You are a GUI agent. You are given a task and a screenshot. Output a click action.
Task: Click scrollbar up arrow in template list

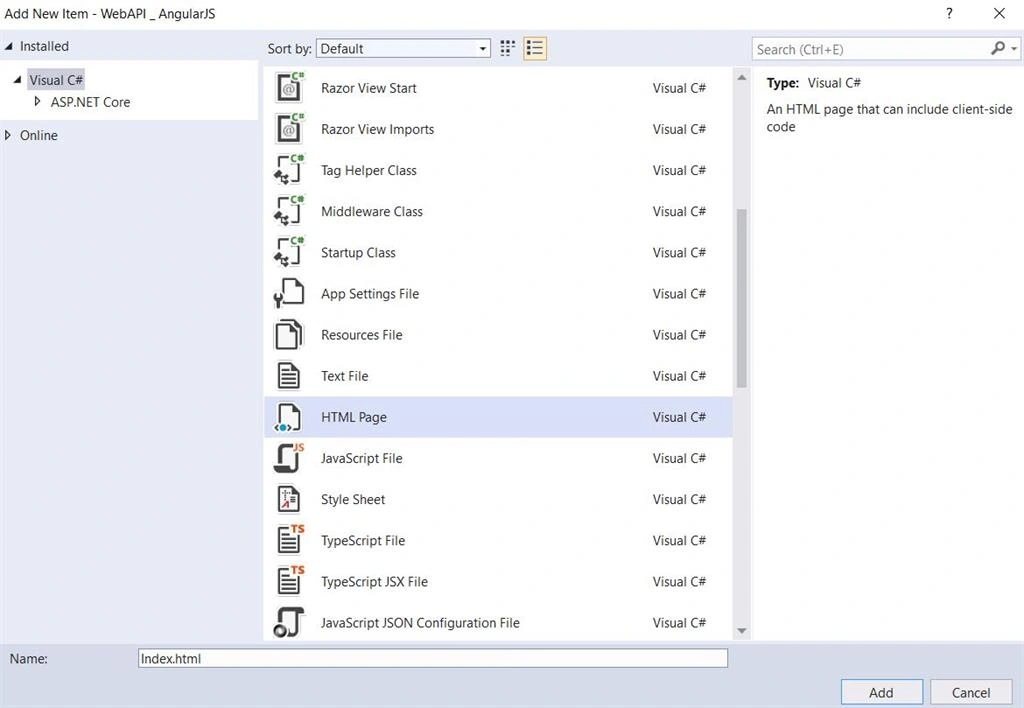(x=741, y=78)
